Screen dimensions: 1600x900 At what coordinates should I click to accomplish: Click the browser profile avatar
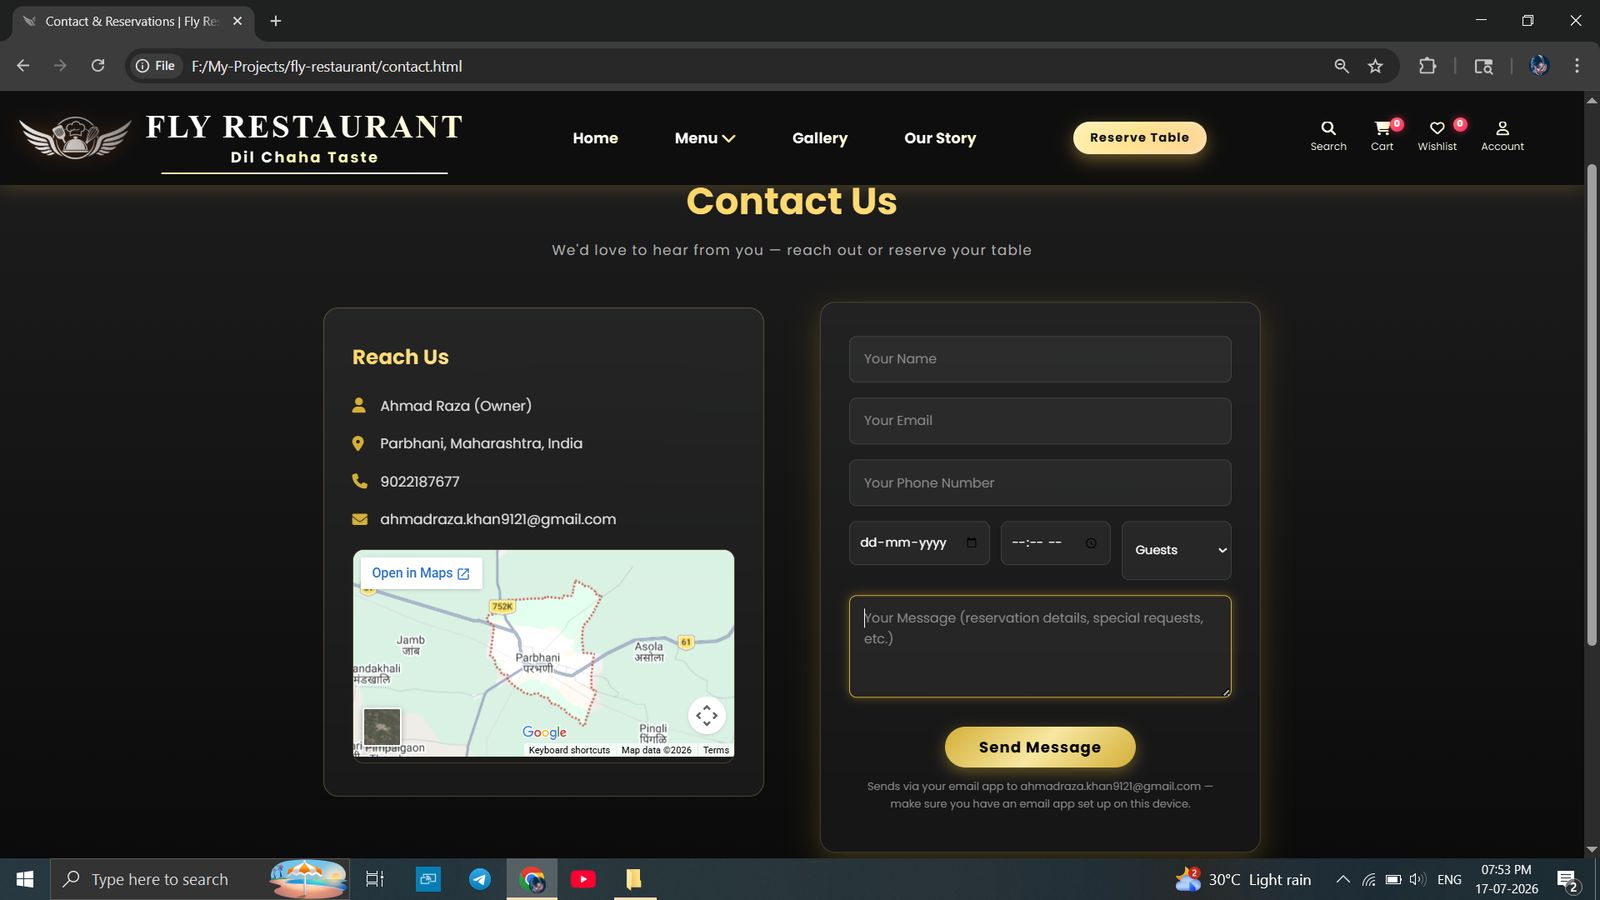pyautogui.click(x=1539, y=66)
